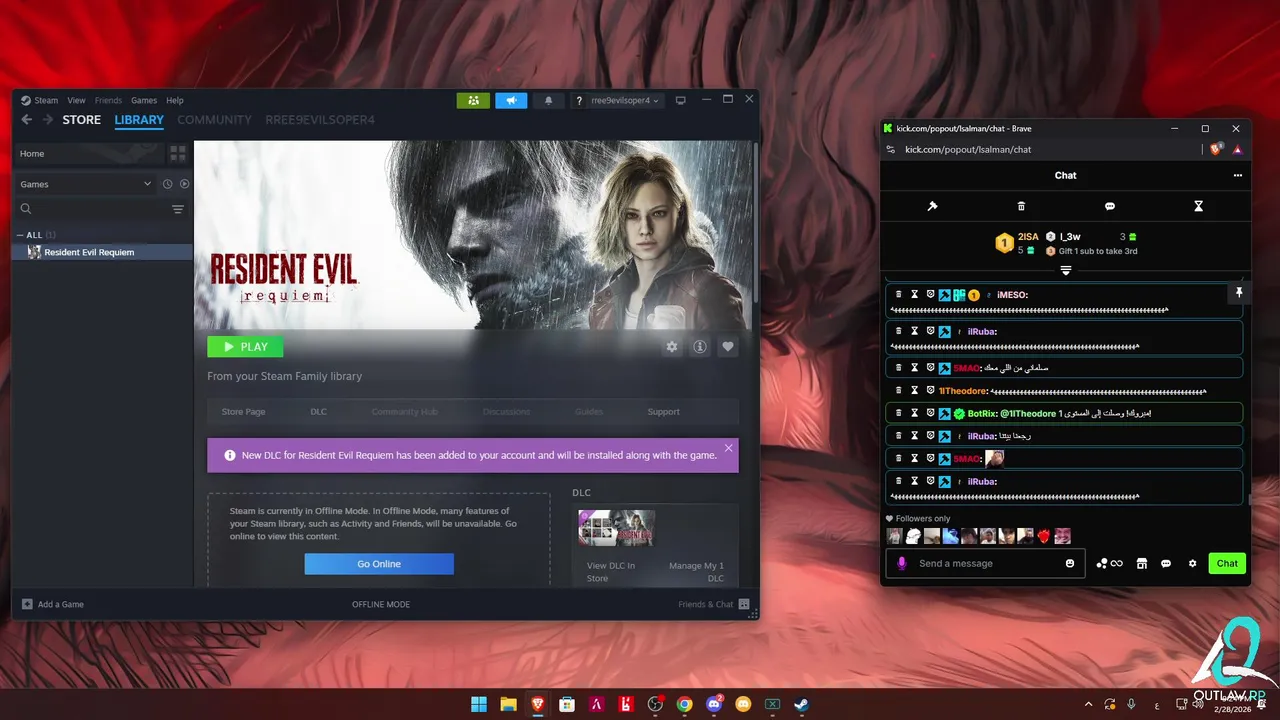Open emoji picker in chat input

click(1070, 563)
